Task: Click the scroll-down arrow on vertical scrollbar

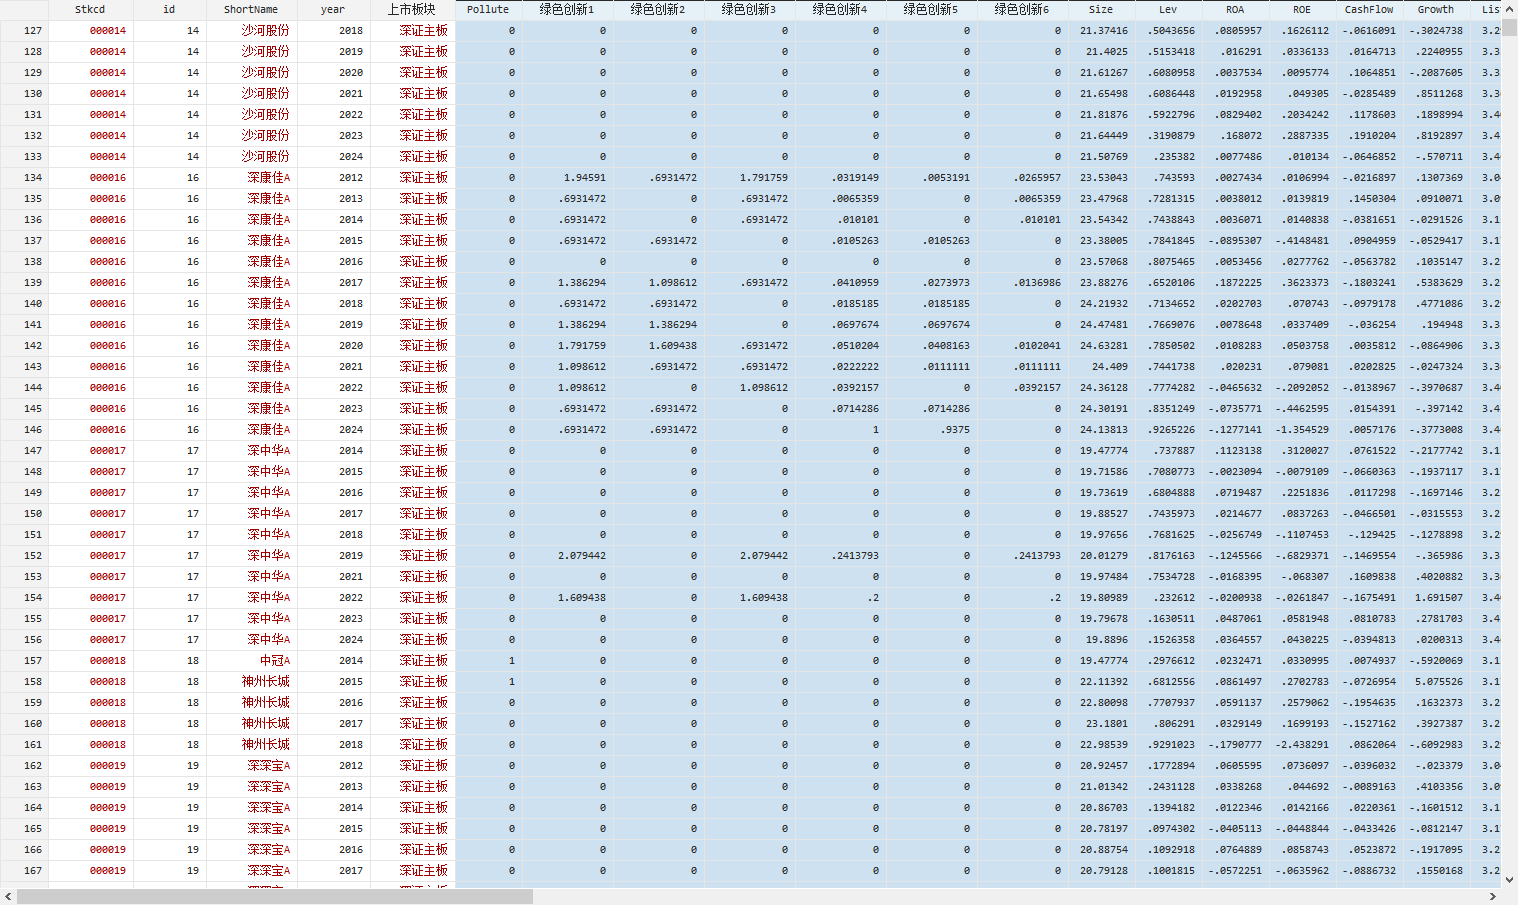Action: pyautogui.click(x=1510, y=880)
